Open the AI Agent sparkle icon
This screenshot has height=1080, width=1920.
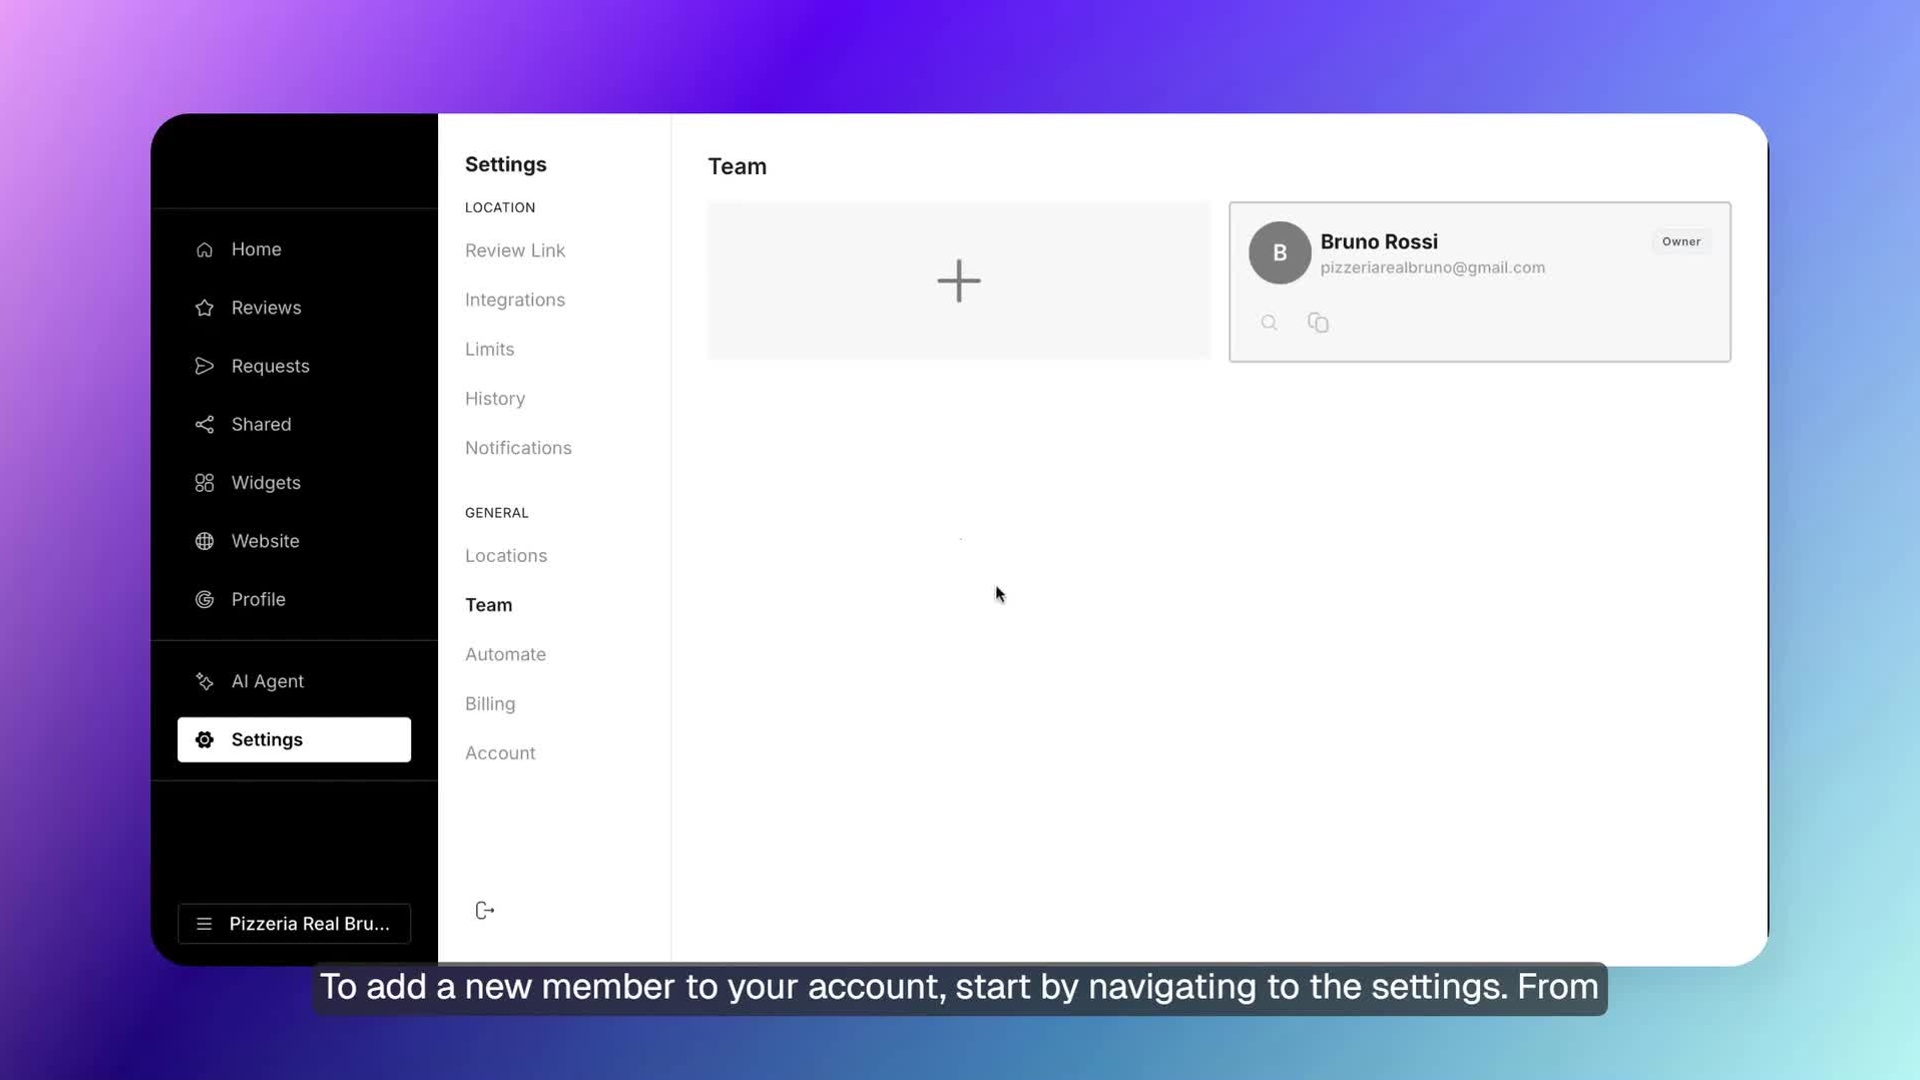[205, 682]
